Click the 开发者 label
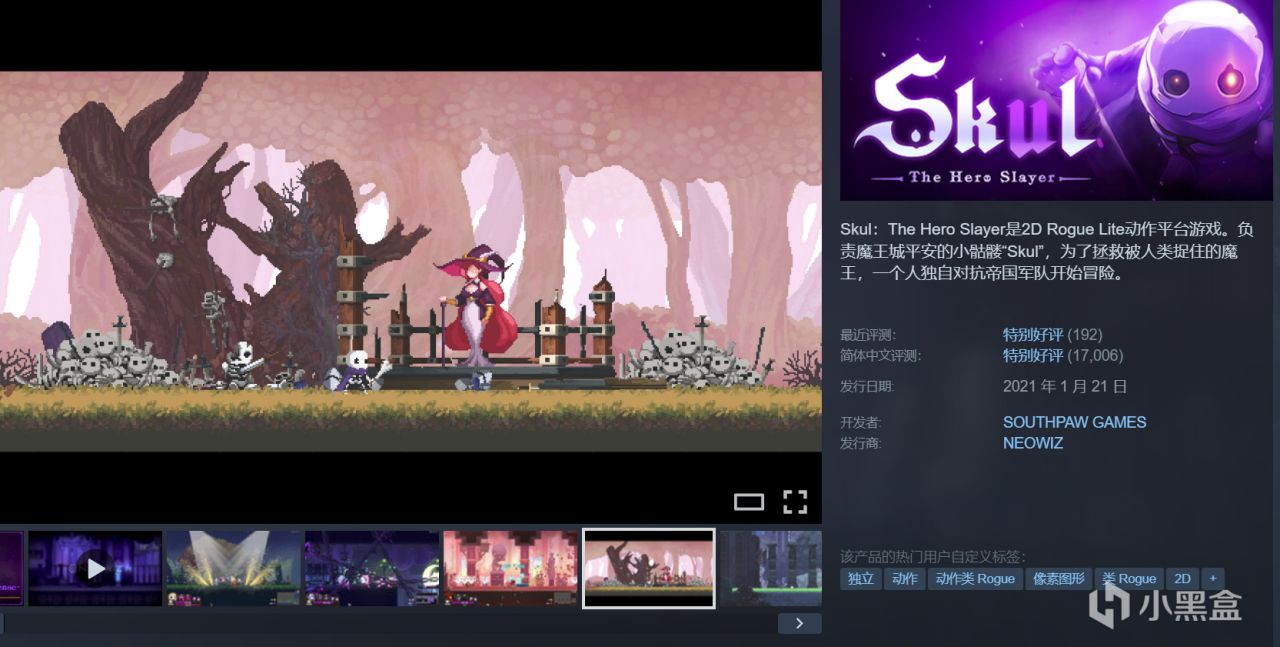1280x647 pixels. [x=861, y=422]
